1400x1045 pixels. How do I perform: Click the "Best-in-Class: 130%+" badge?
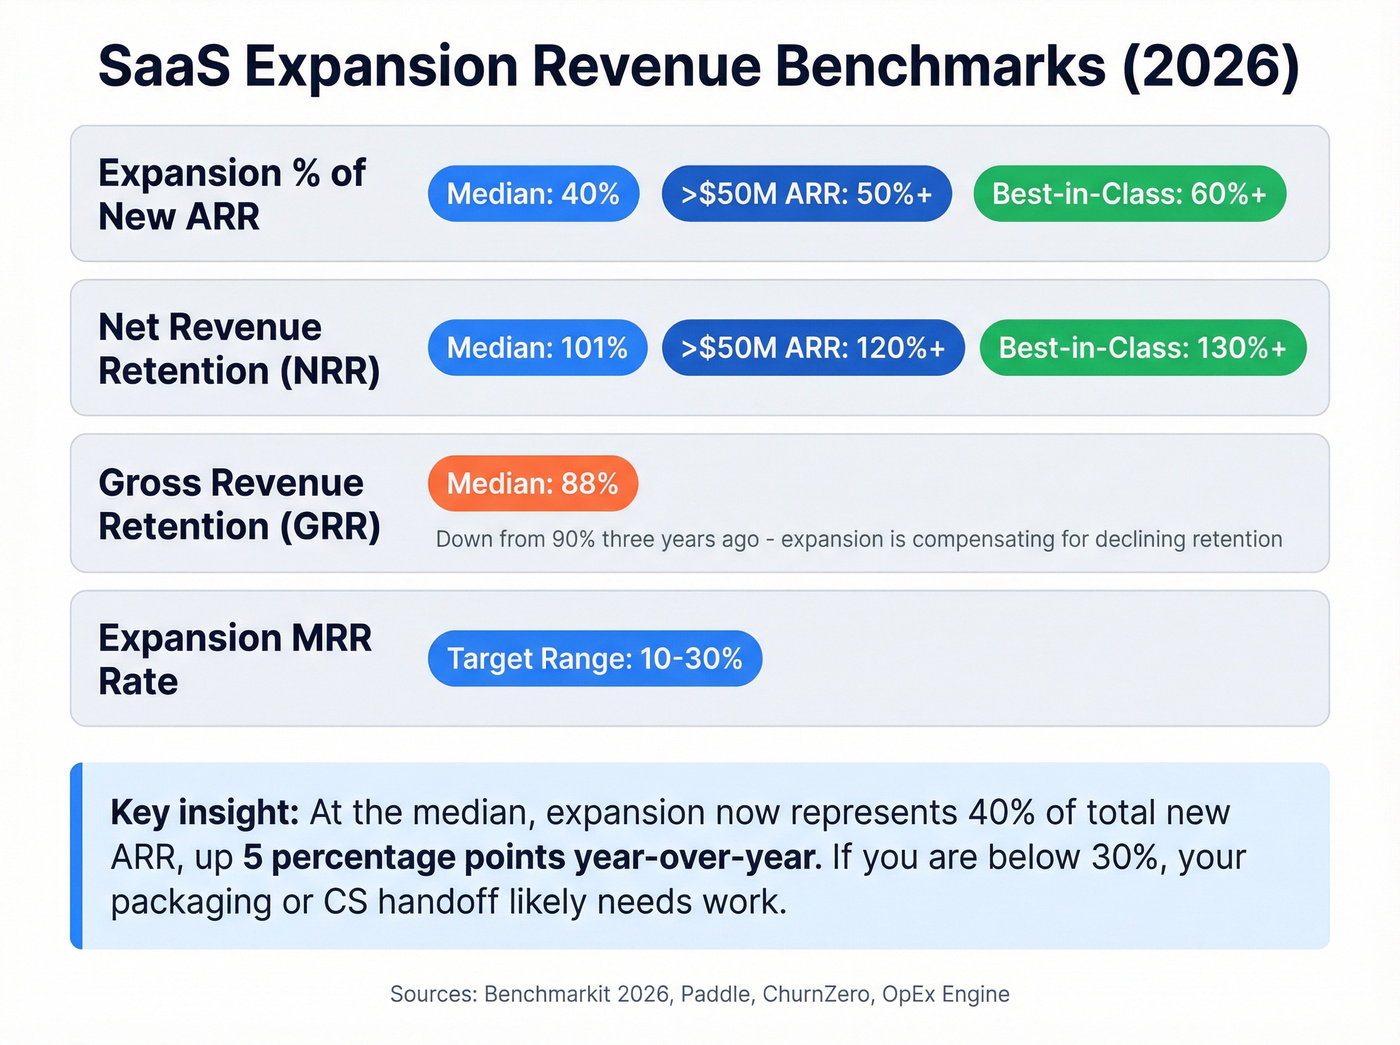pos(1143,348)
